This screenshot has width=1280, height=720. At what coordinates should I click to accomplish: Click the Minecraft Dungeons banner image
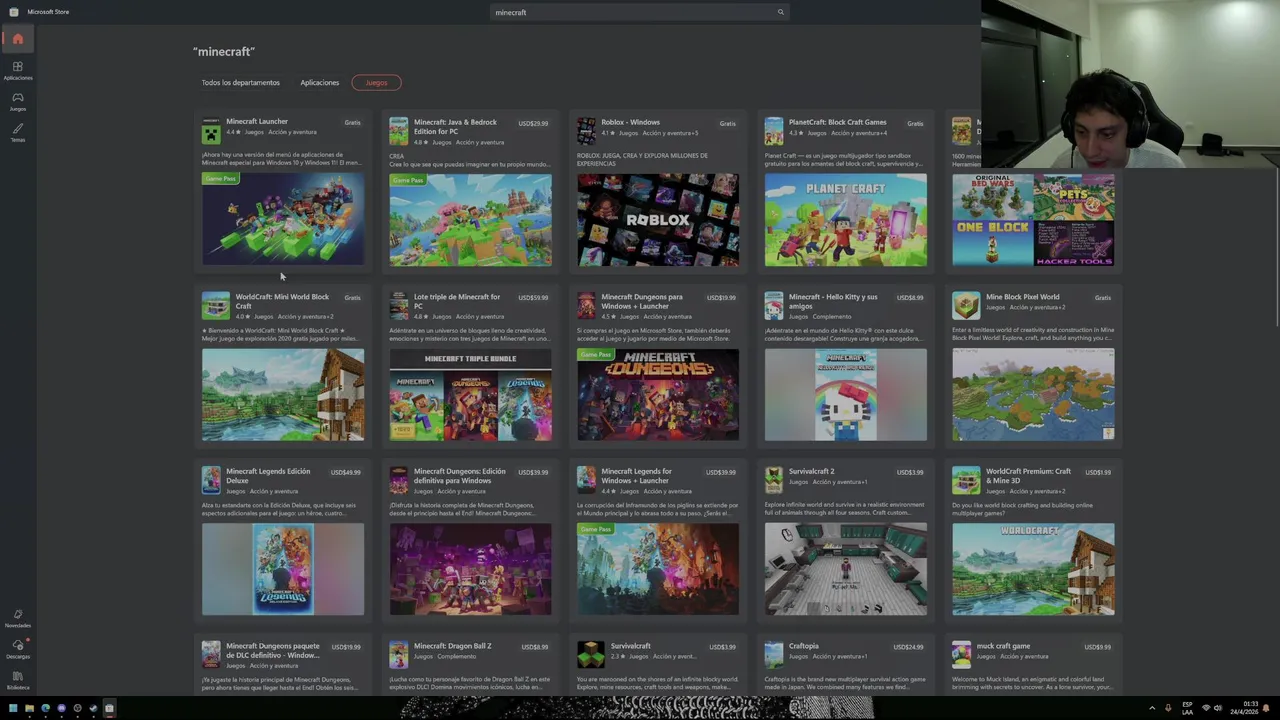[x=658, y=395]
